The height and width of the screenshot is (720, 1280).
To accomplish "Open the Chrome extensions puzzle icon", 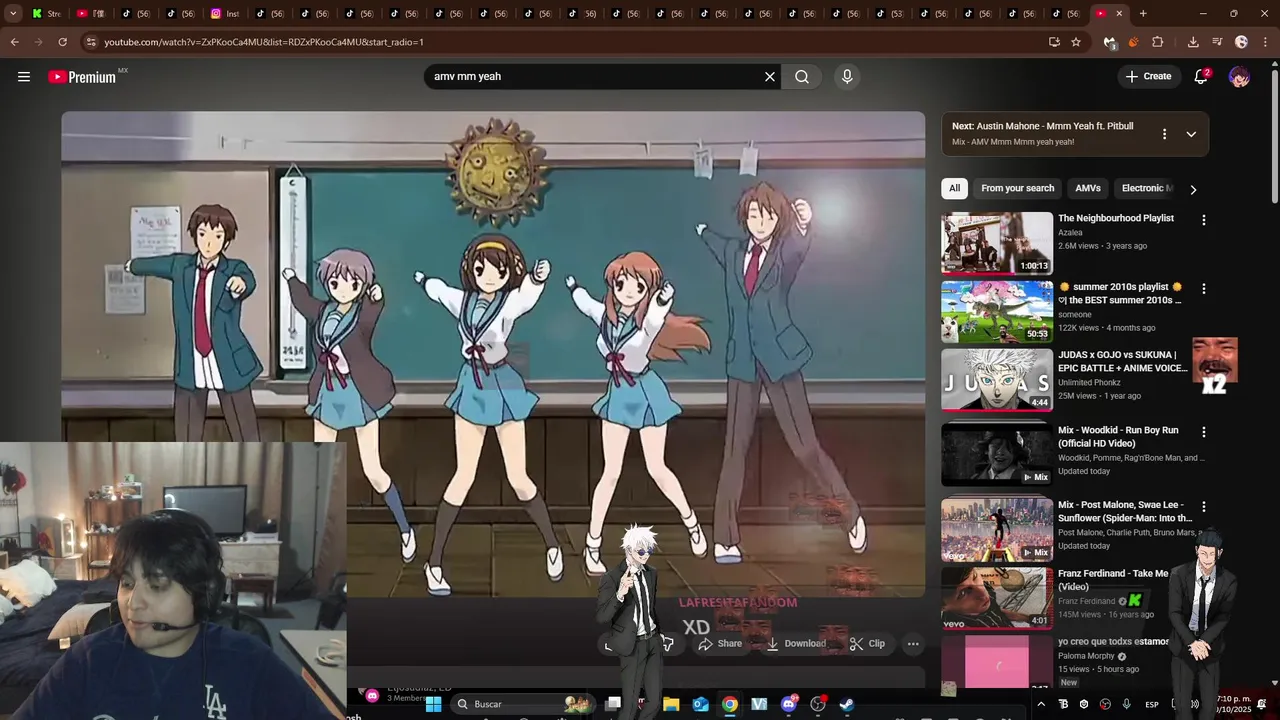I will [x=1158, y=42].
